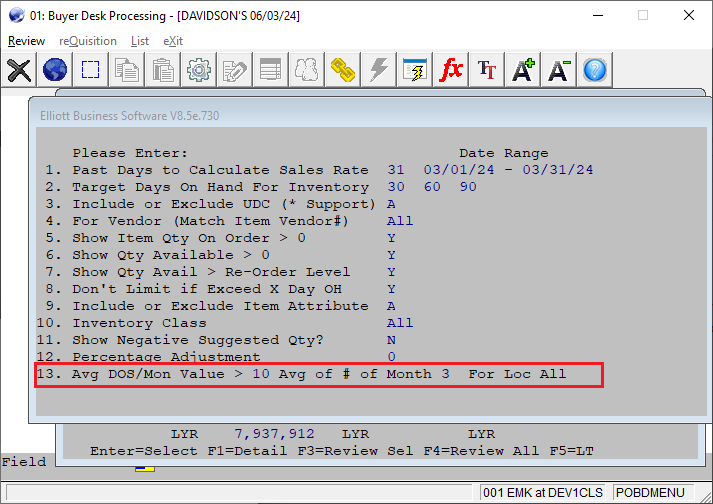Click Avg DOS/Mon Value 10 field
This screenshot has width=713, height=504.
click(261, 374)
